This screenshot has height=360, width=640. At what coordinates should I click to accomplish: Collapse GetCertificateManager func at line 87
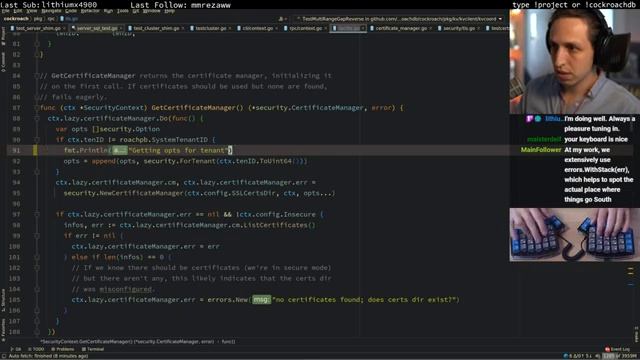[37, 108]
